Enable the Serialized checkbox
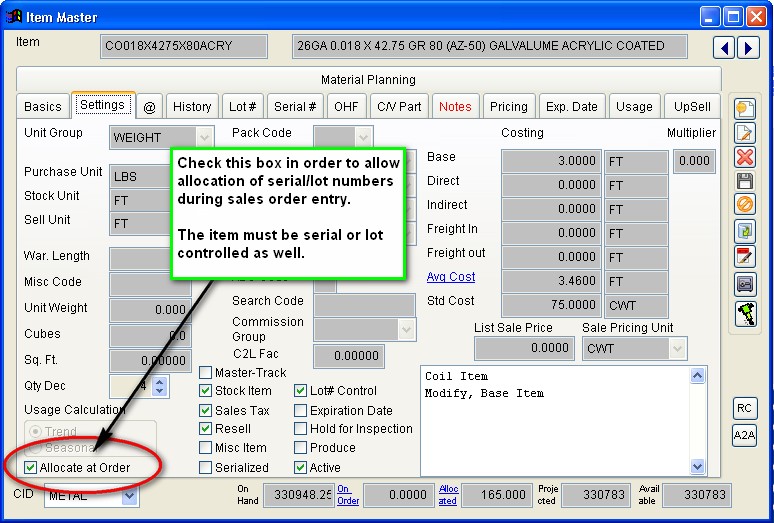The height and width of the screenshot is (523, 774). click(x=206, y=467)
